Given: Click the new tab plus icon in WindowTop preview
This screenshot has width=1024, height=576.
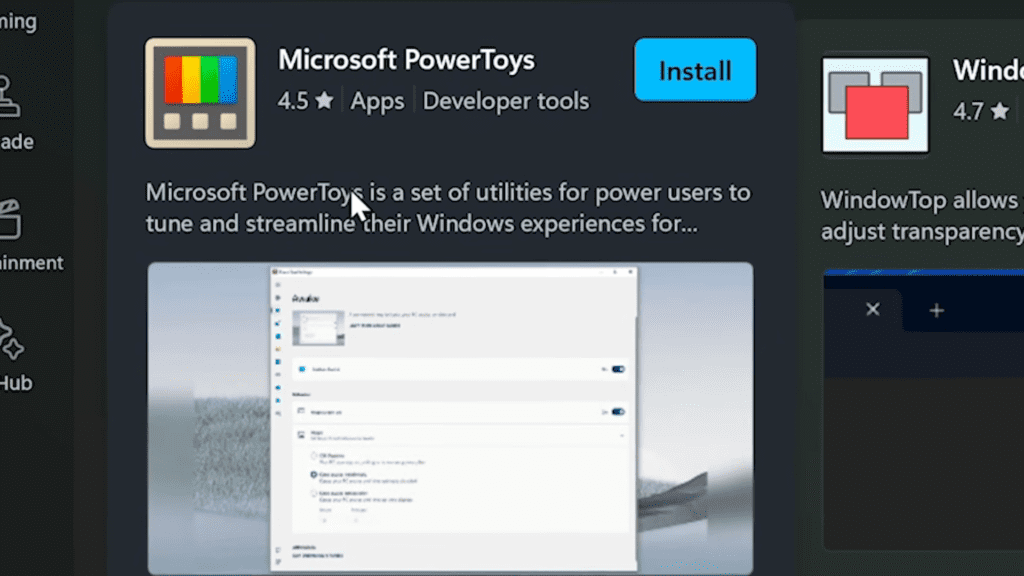Looking at the screenshot, I should (x=936, y=310).
